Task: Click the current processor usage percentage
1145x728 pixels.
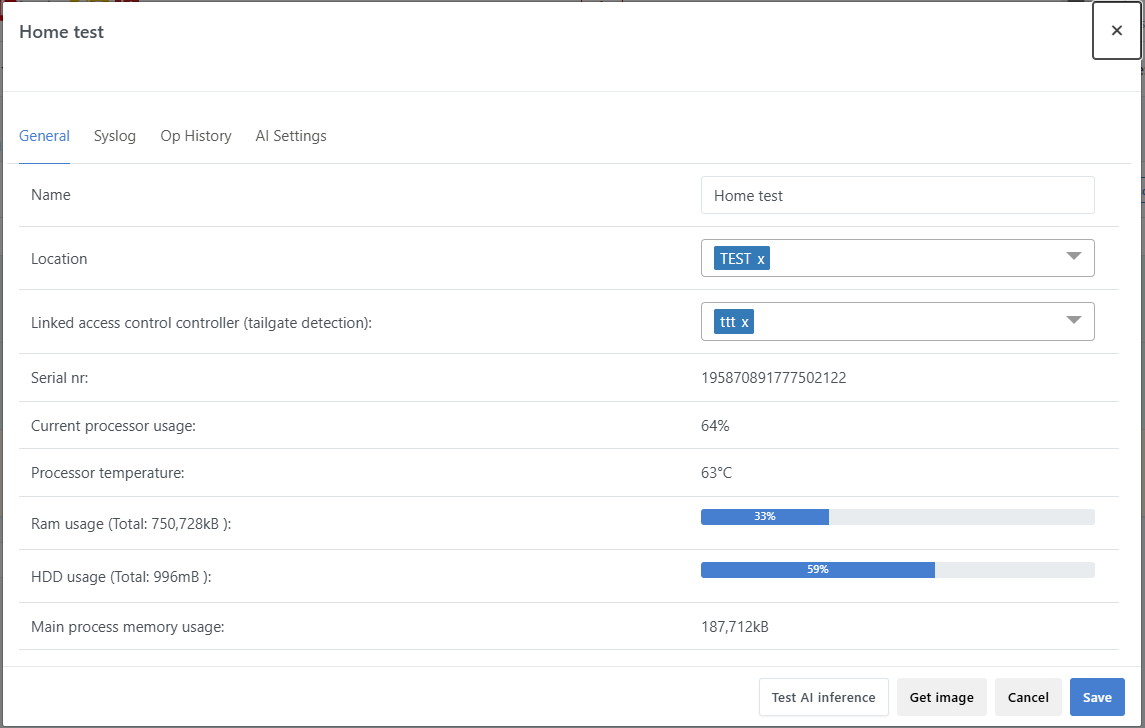Action: click(715, 426)
